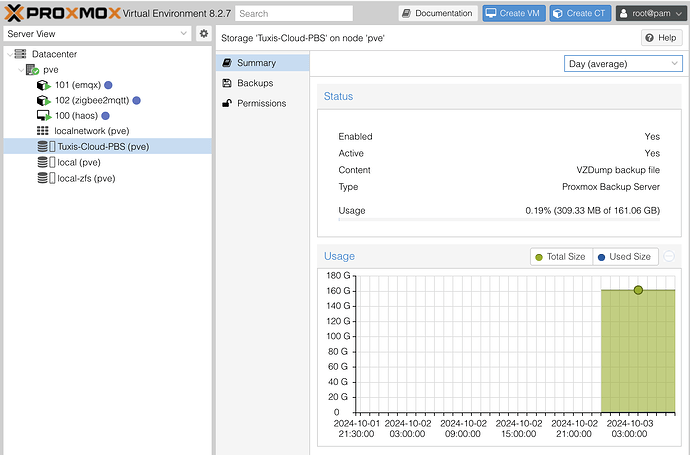Click the pve node icon
690x455 pixels.
[32, 70]
